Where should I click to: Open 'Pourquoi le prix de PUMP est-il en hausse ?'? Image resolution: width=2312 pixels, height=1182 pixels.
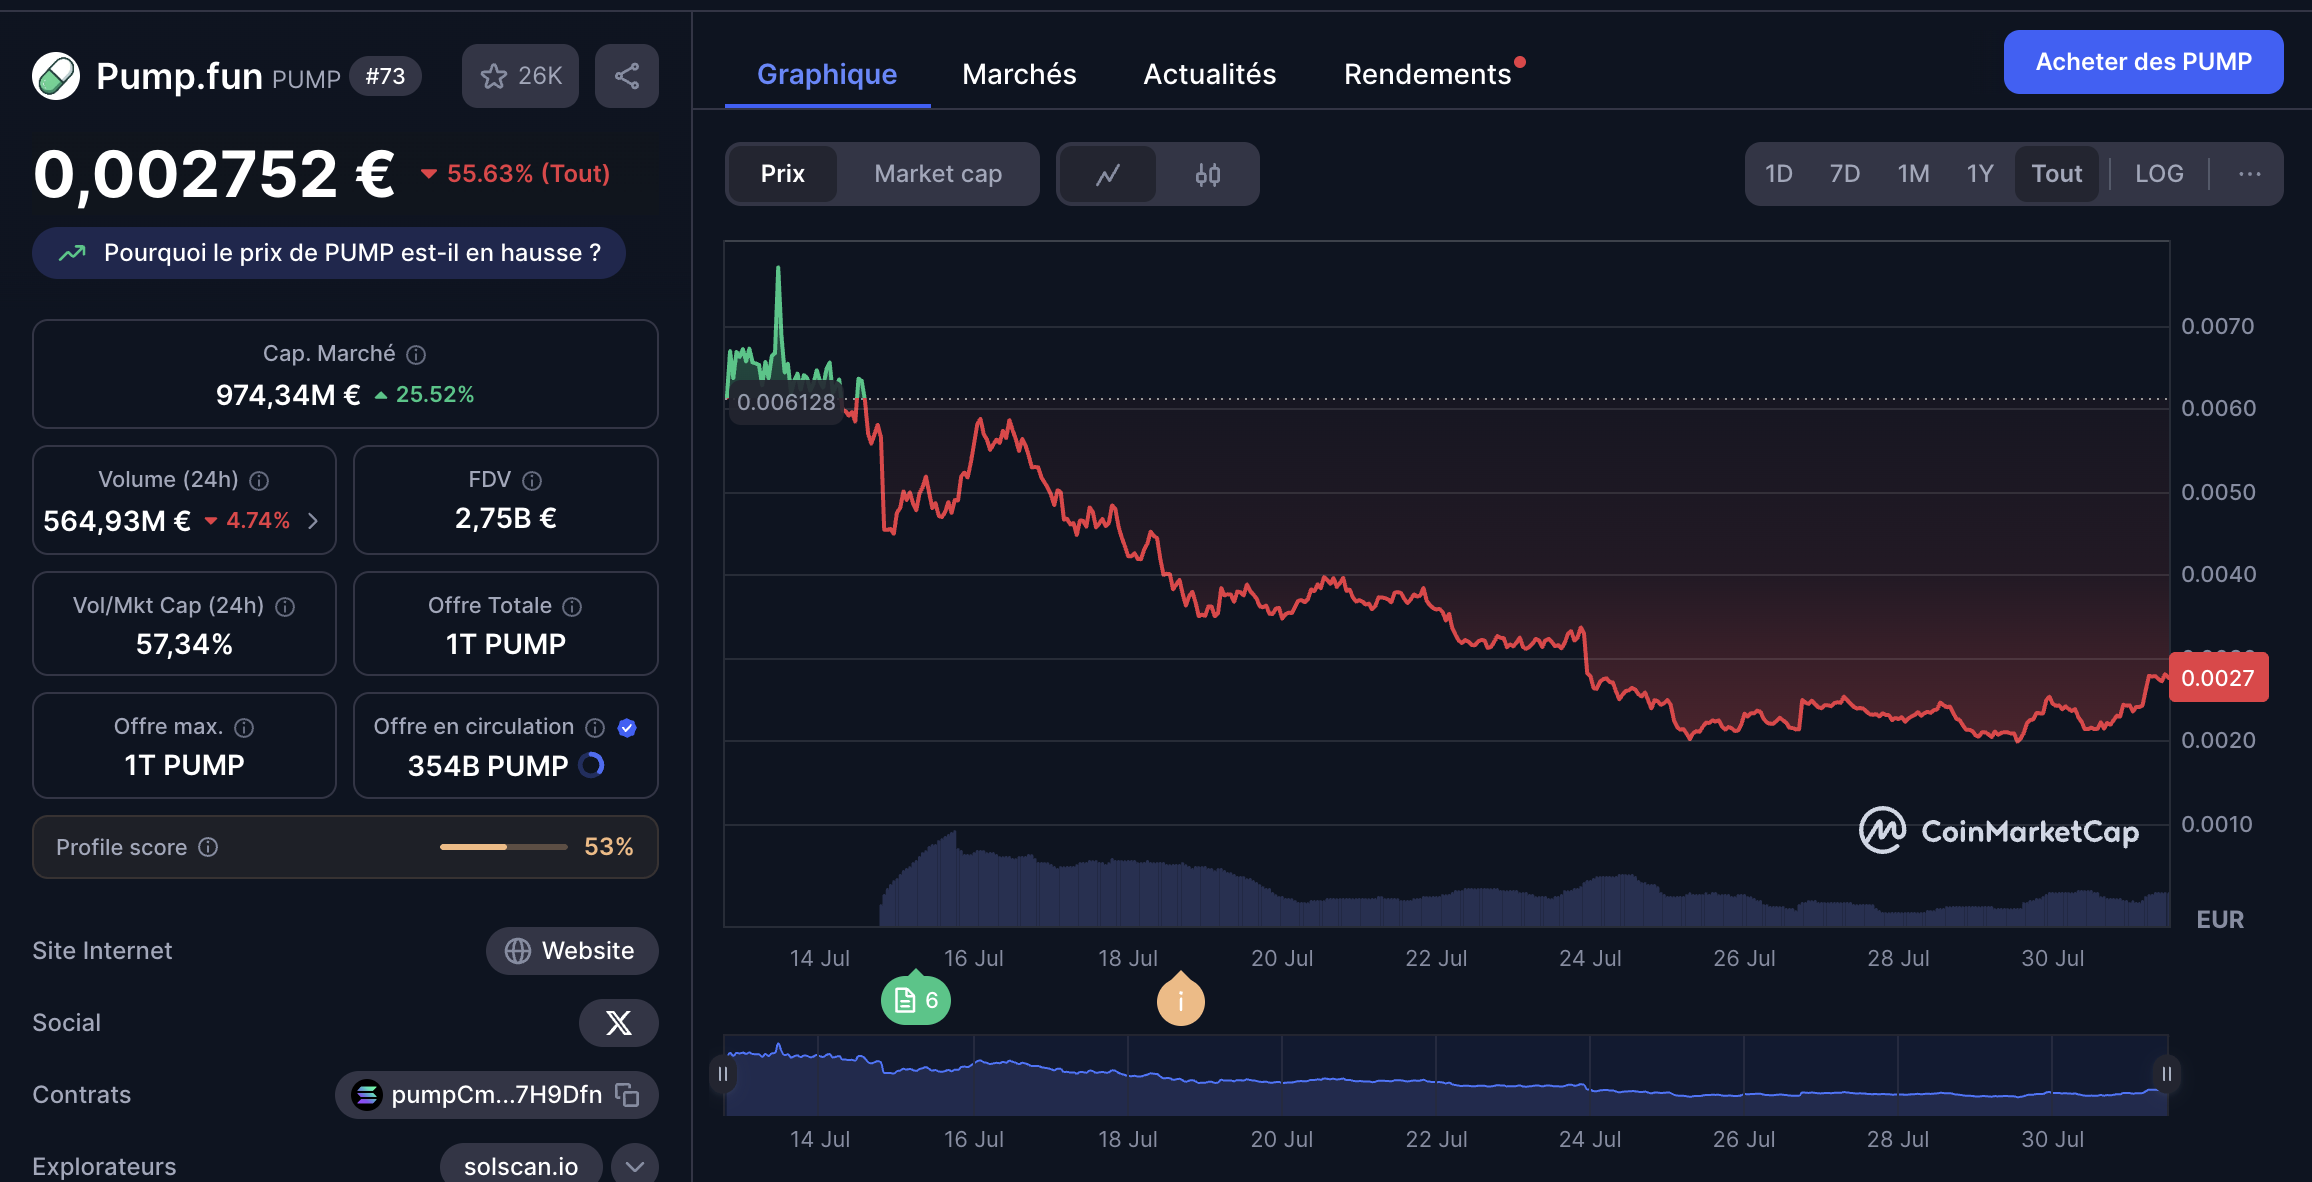point(328,253)
